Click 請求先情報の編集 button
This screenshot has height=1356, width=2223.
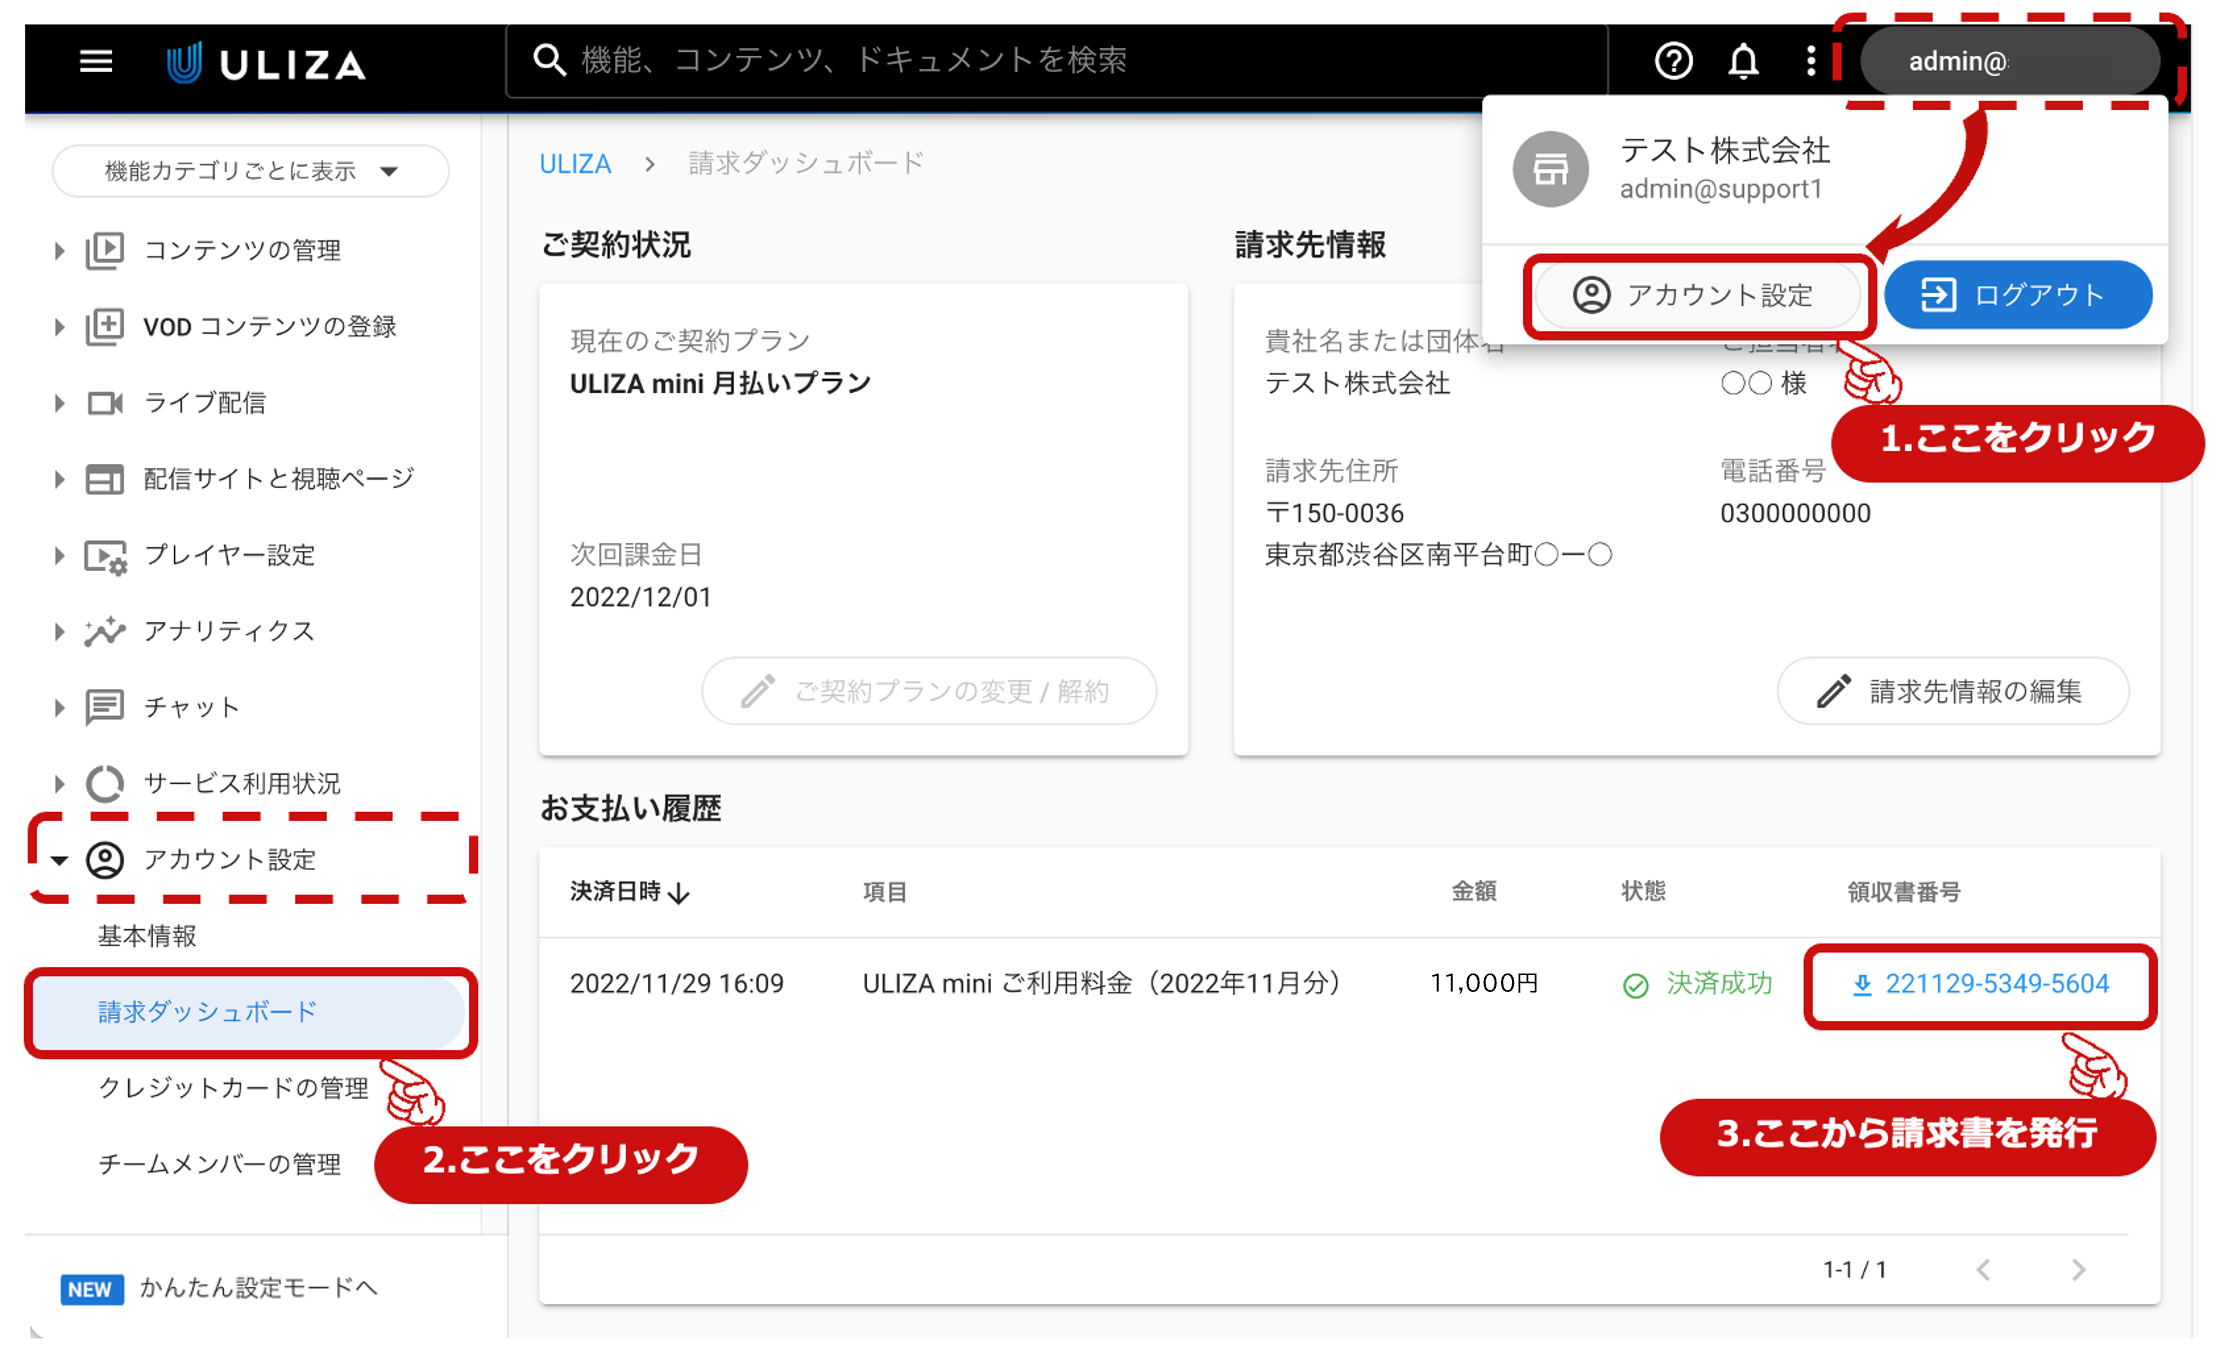click(x=1952, y=691)
